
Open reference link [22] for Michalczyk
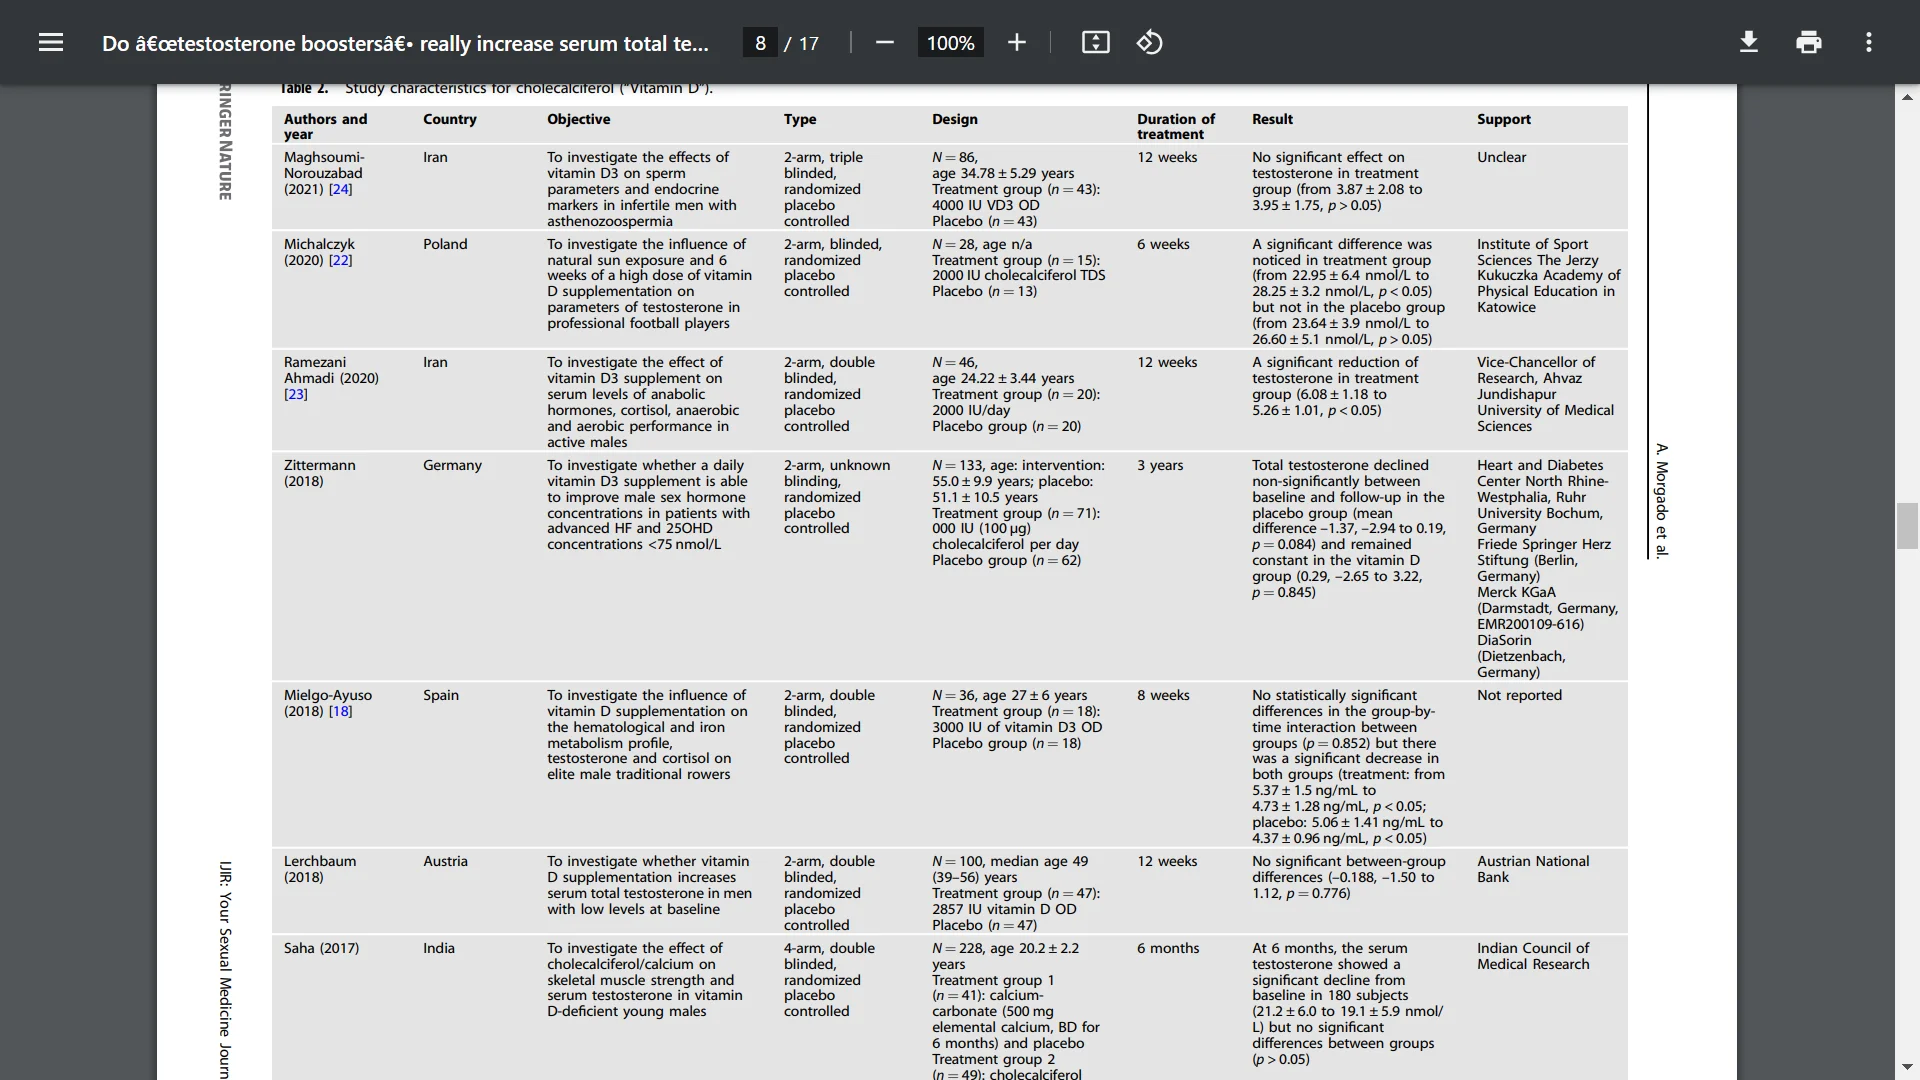tap(340, 260)
